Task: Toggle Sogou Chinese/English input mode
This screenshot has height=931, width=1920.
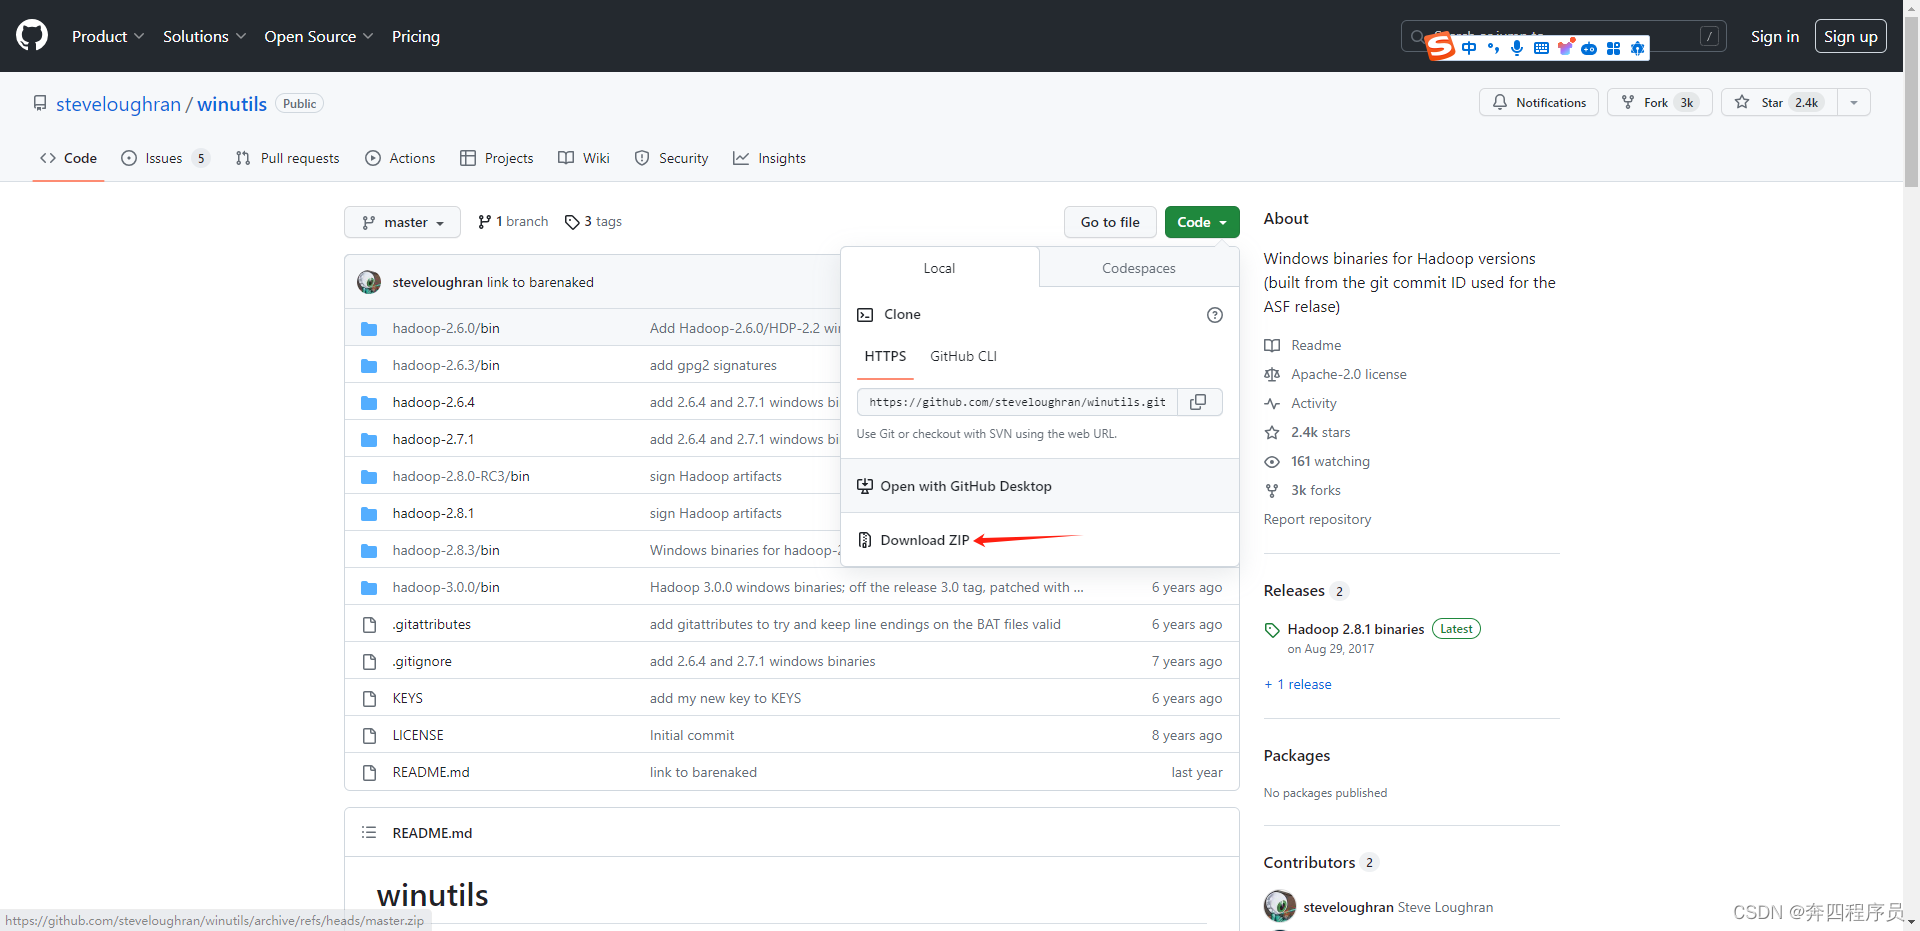Action: pyautogui.click(x=1469, y=48)
